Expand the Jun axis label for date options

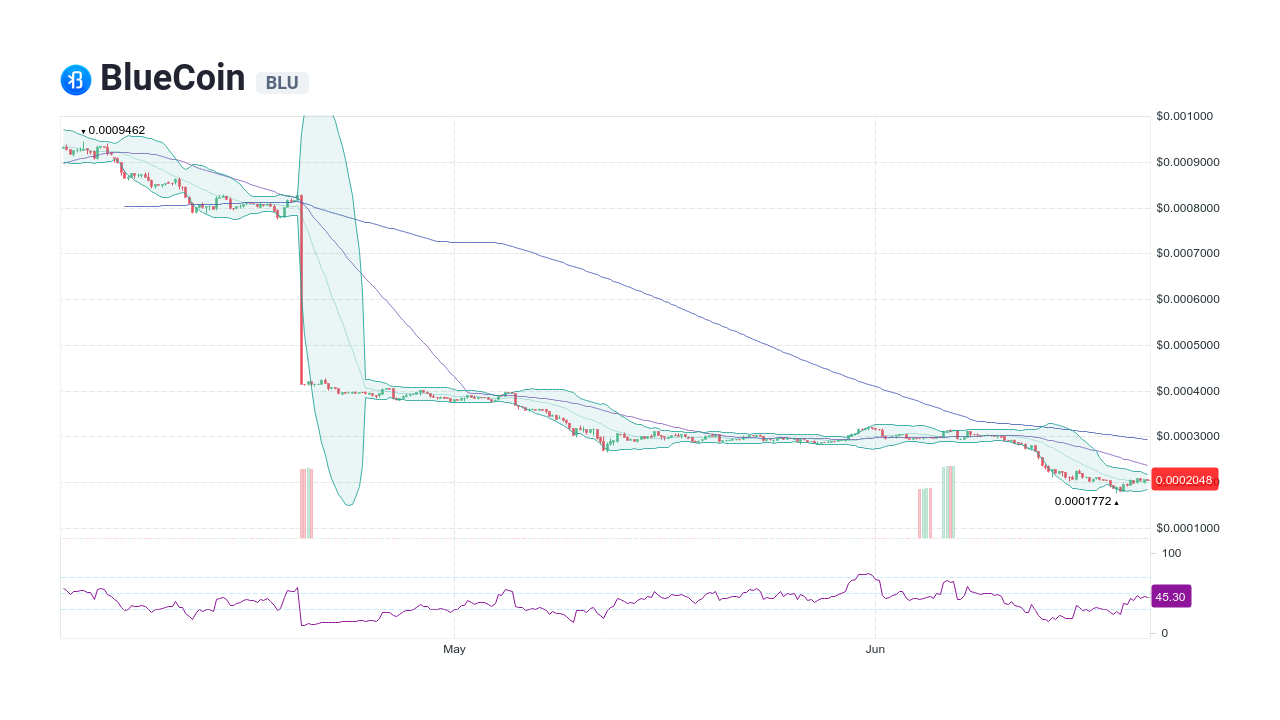[x=876, y=649]
